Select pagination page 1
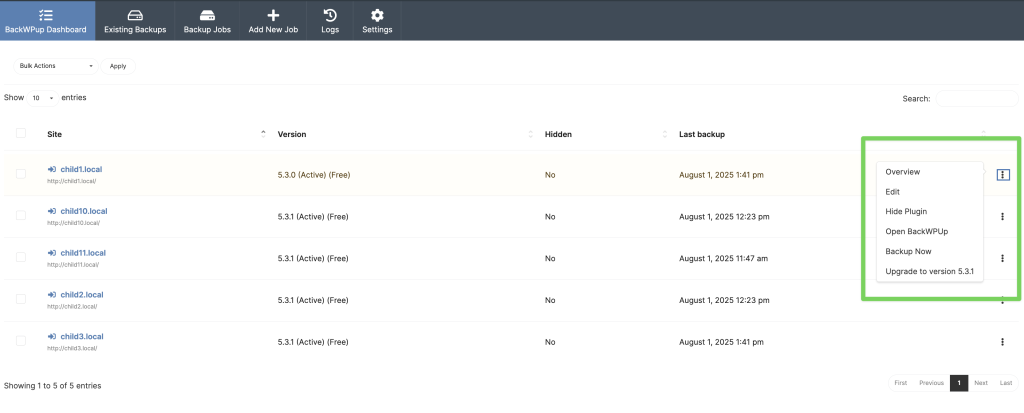Viewport: 1024px width, 413px height. [x=959, y=383]
